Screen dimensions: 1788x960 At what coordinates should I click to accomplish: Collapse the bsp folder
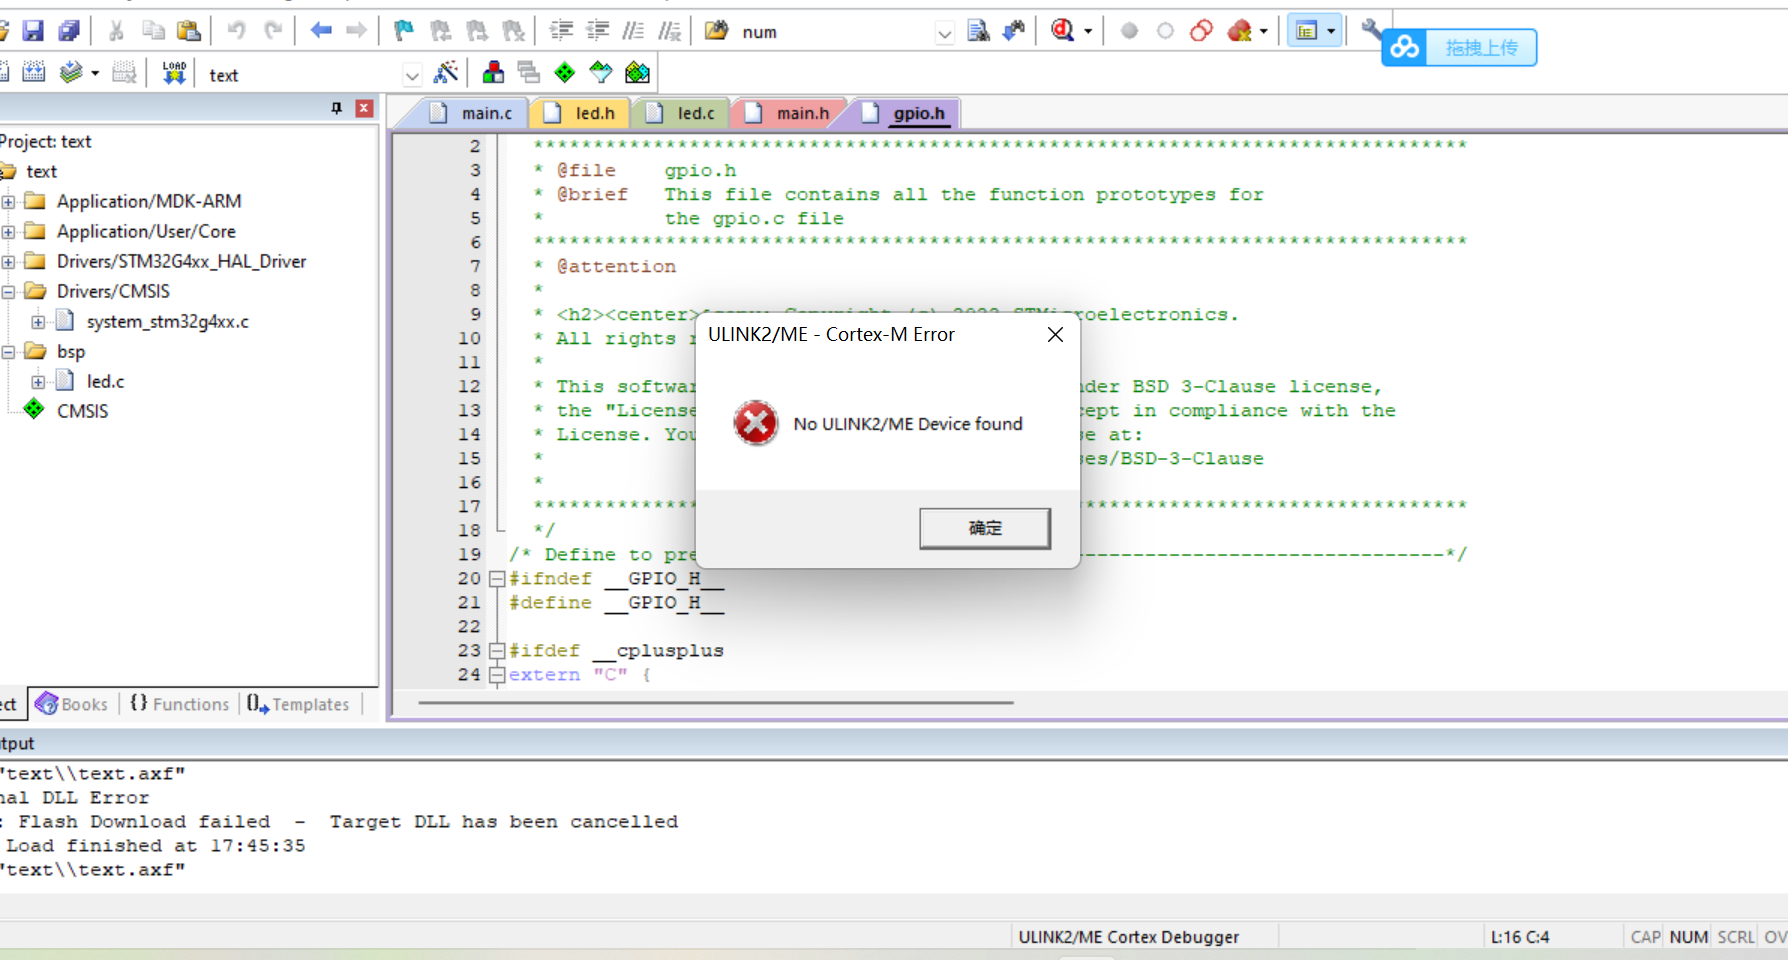point(8,352)
